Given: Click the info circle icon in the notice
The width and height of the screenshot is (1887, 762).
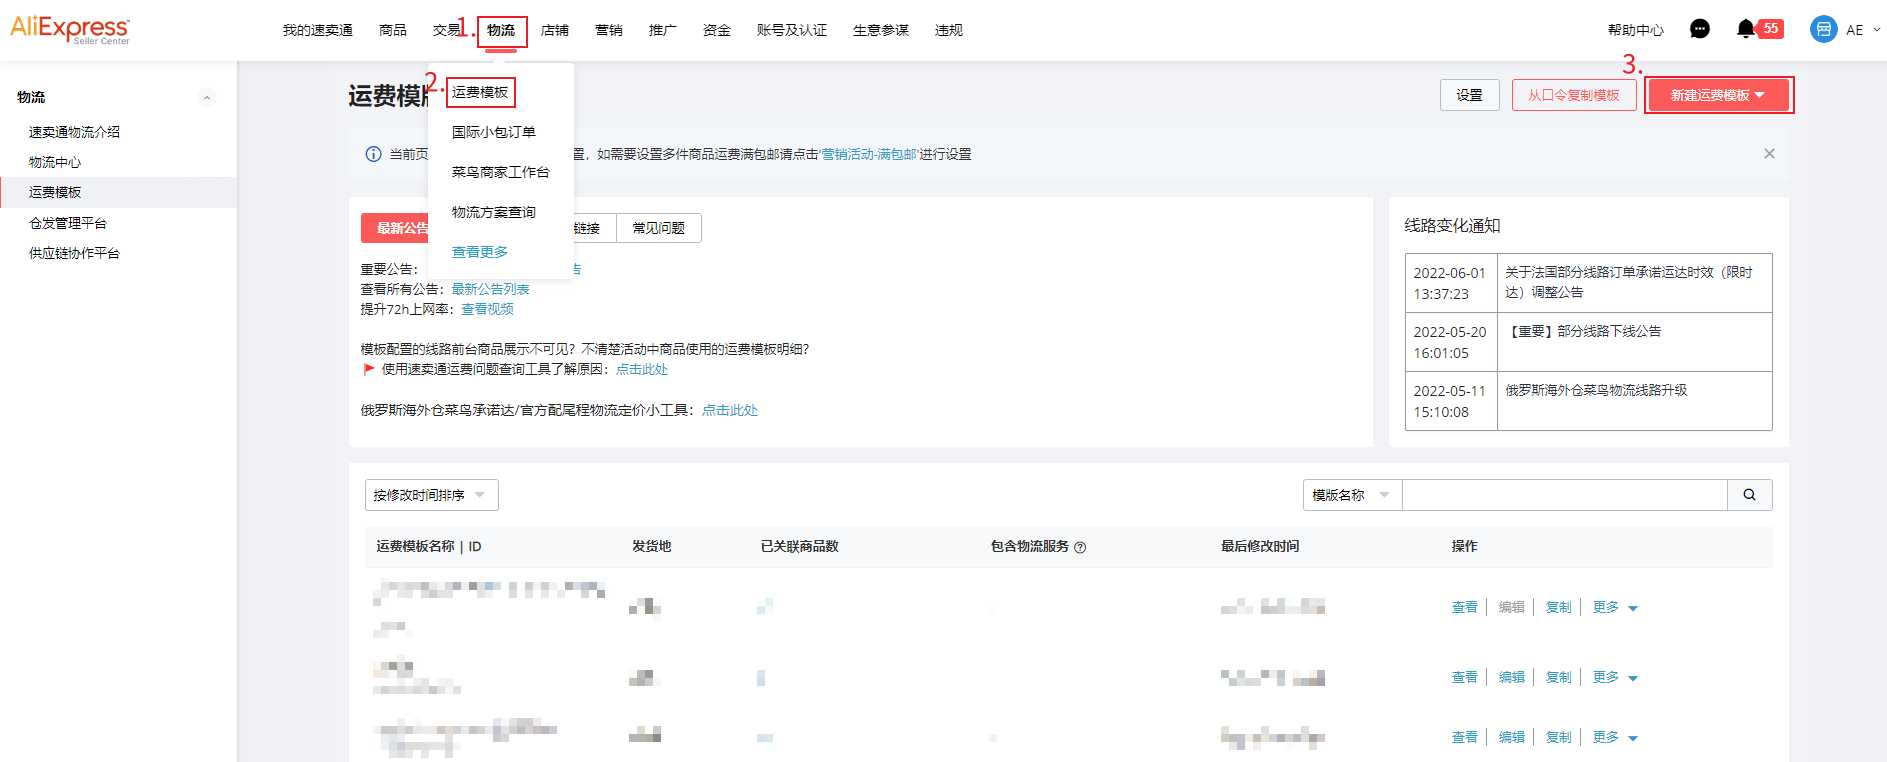Looking at the screenshot, I should 373,154.
